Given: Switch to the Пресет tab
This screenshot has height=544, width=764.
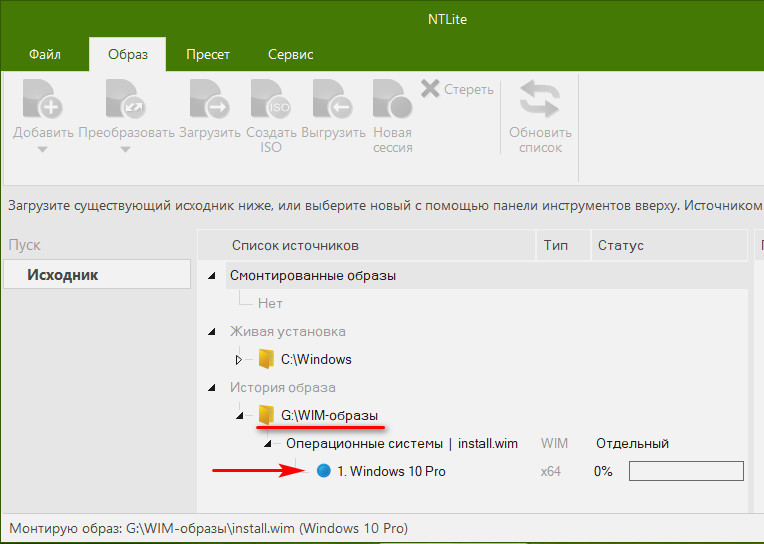Looking at the screenshot, I should point(208,54).
